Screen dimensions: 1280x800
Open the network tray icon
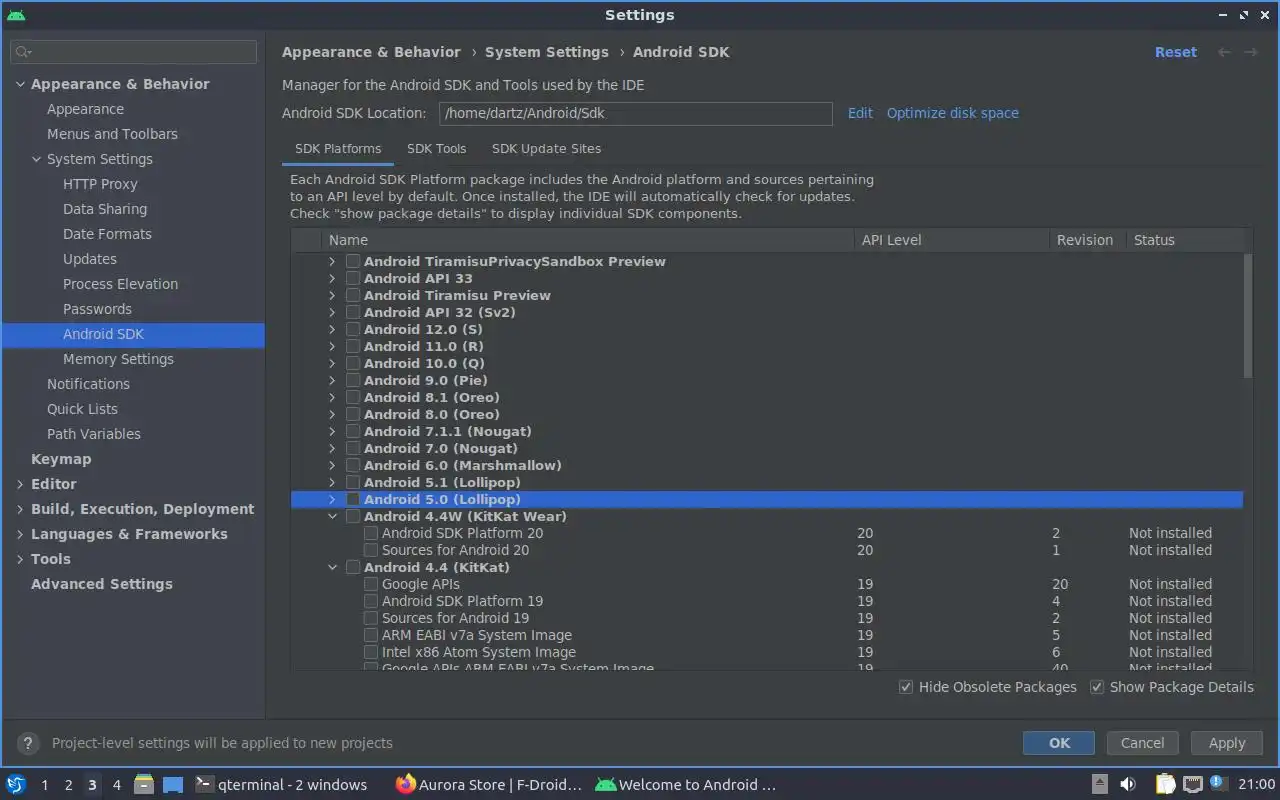click(x=1192, y=784)
